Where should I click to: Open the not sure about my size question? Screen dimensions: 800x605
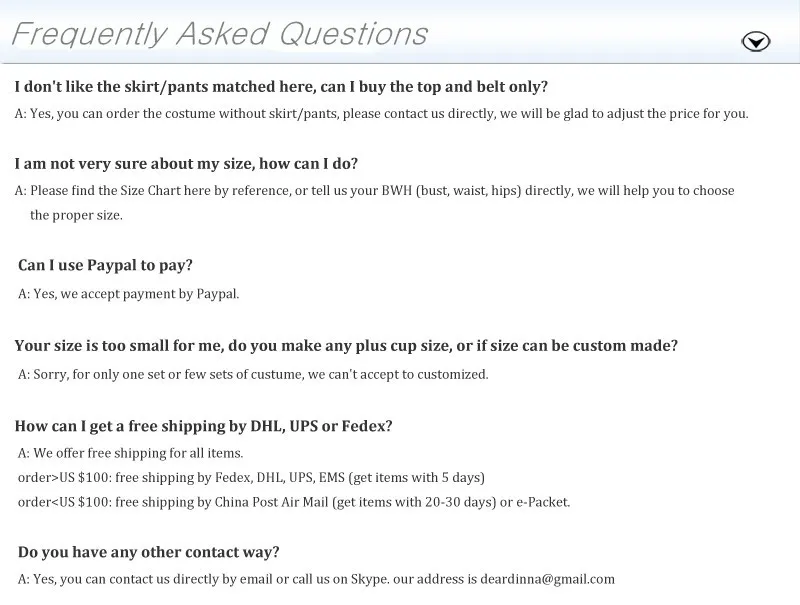pyautogui.click(x=186, y=164)
